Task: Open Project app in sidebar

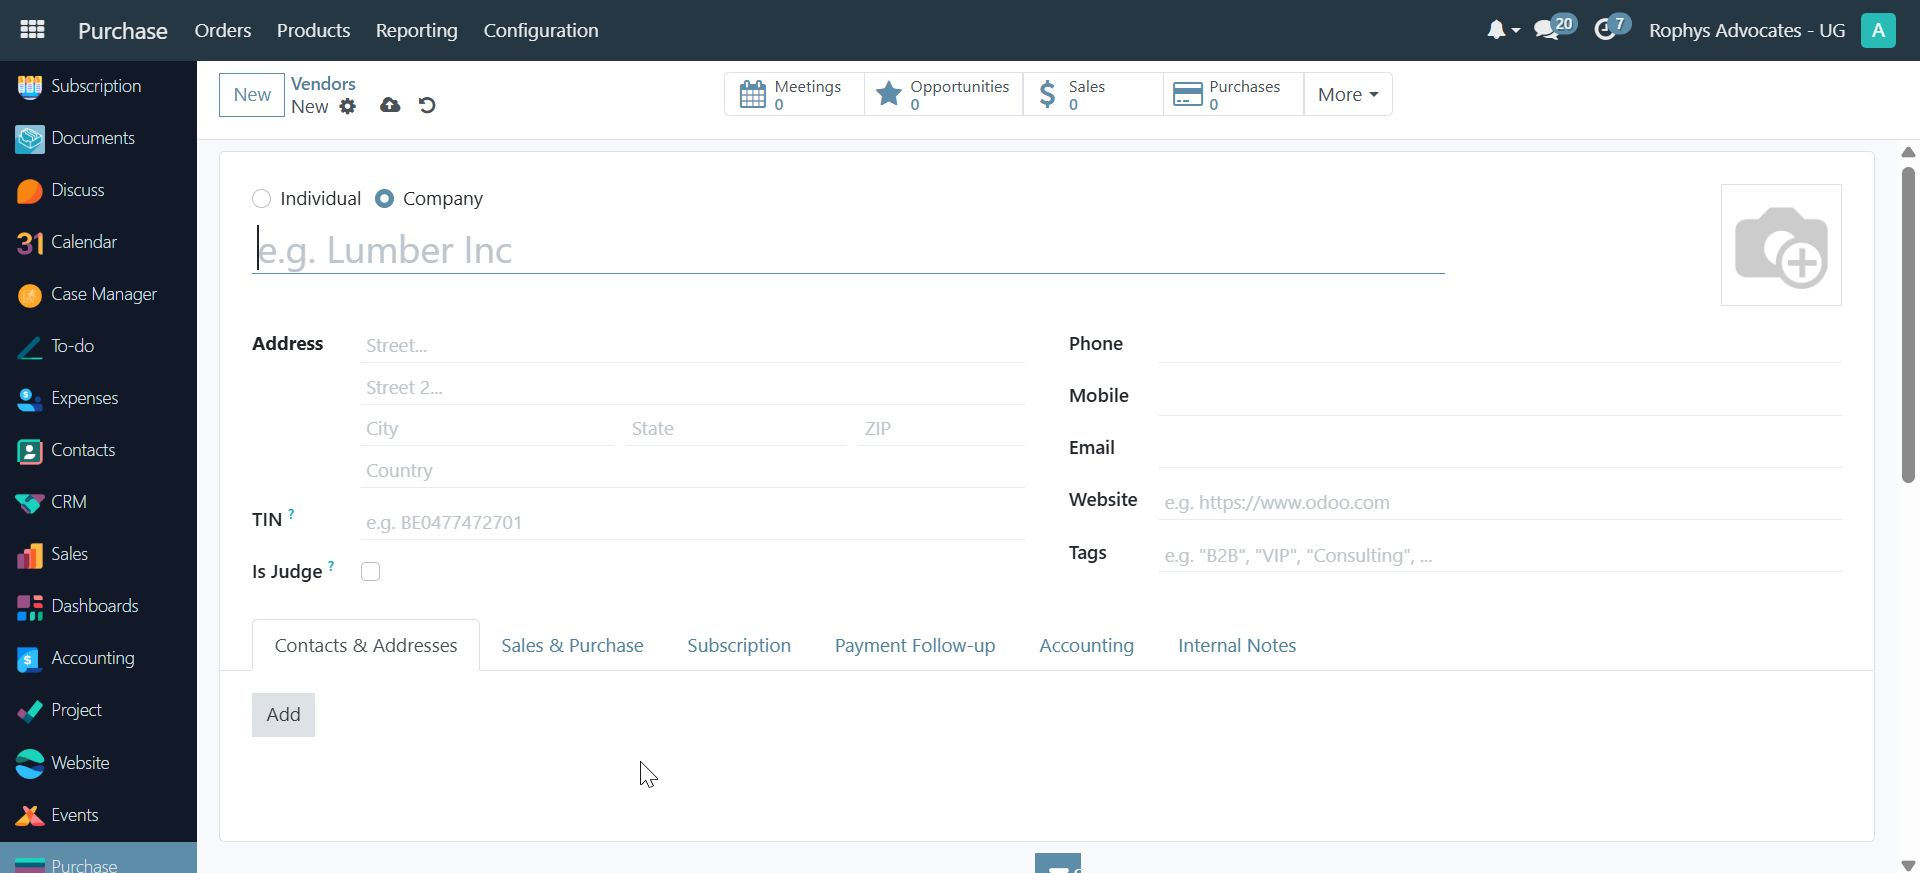Action: coord(98,710)
